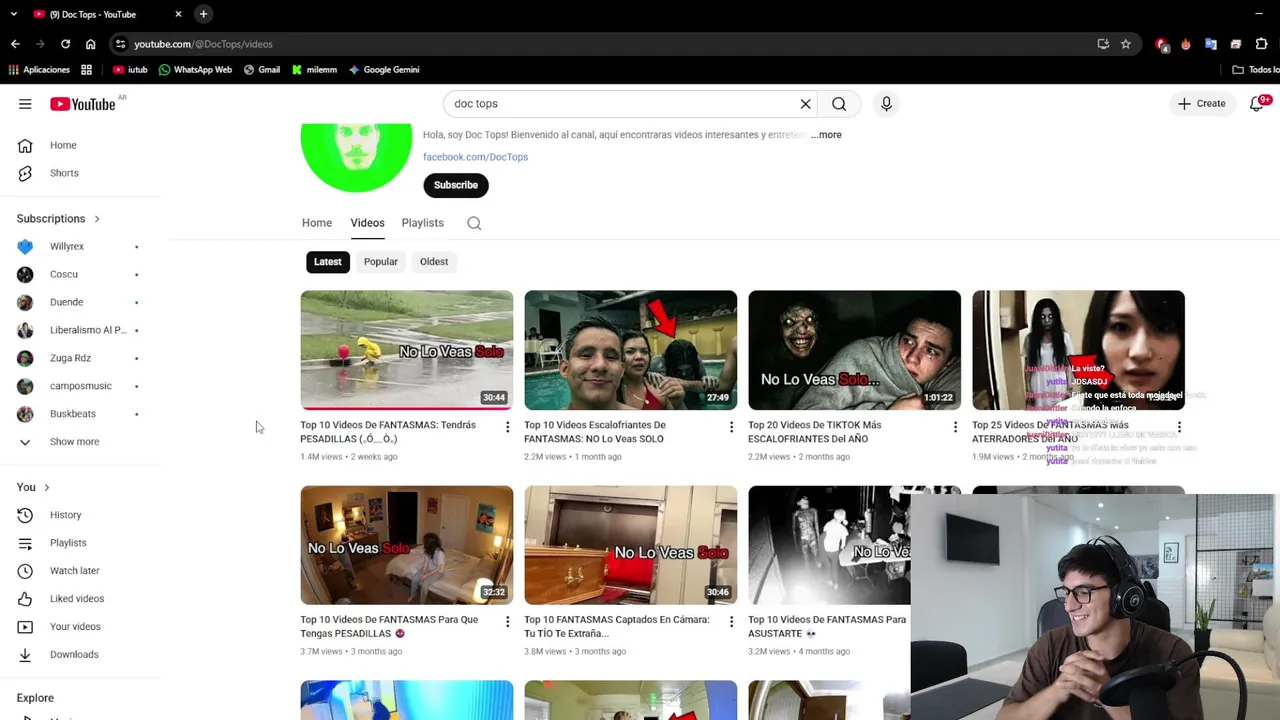The height and width of the screenshot is (720, 1280).
Task: Go to the YouTube logo home
Action: [x=83, y=104]
